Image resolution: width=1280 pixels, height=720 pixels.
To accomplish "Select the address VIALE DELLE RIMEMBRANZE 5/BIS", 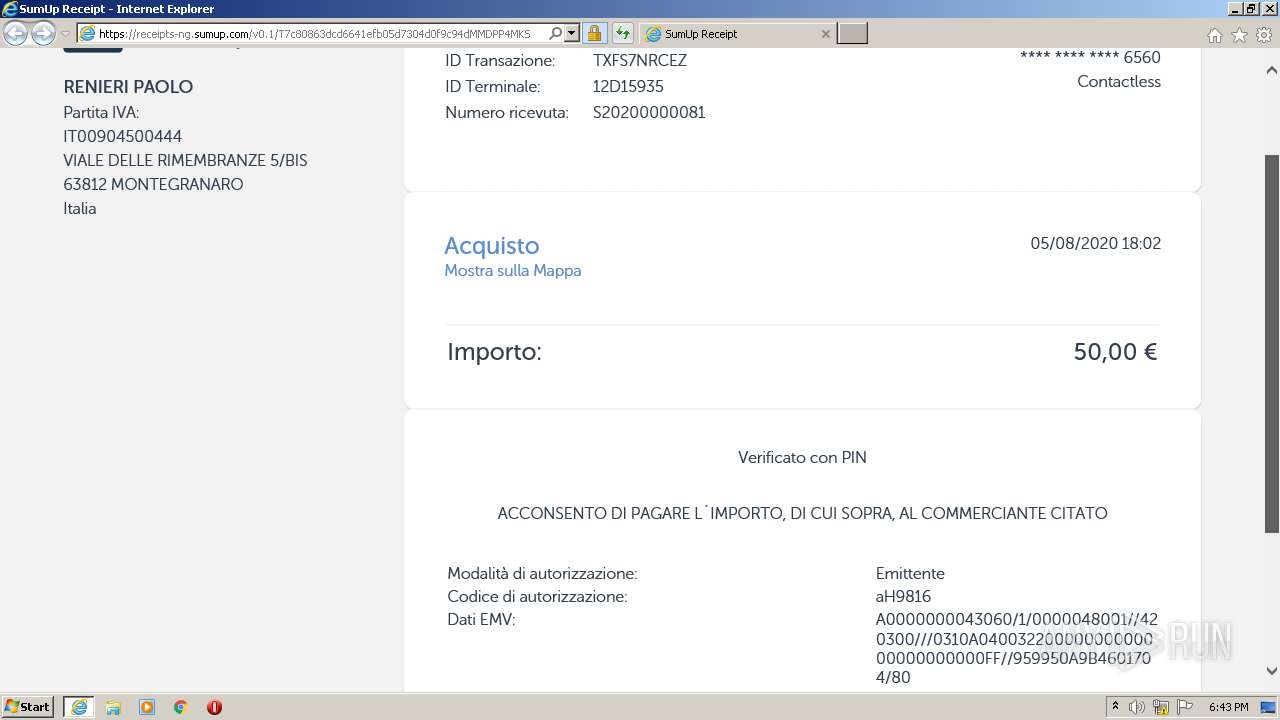I will tap(185, 161).
